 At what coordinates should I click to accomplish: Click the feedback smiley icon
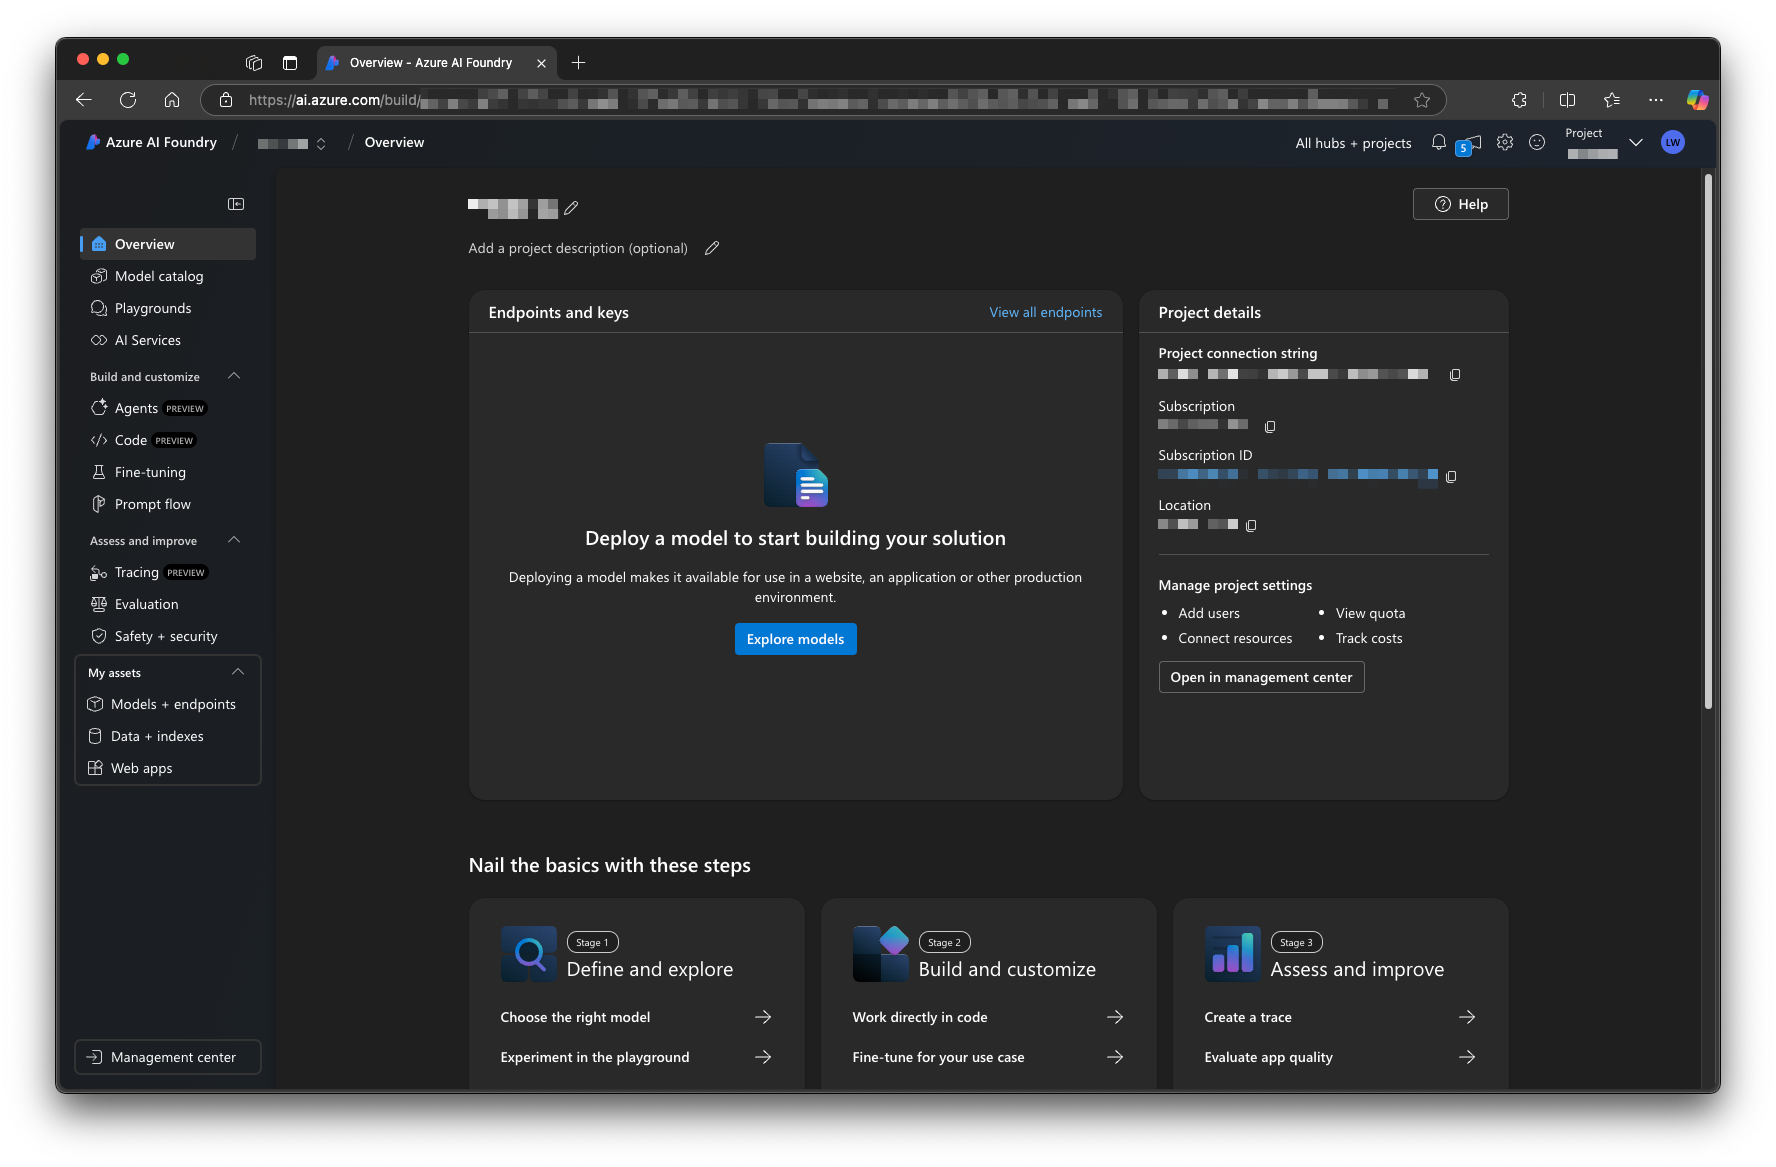[1537, 142]
